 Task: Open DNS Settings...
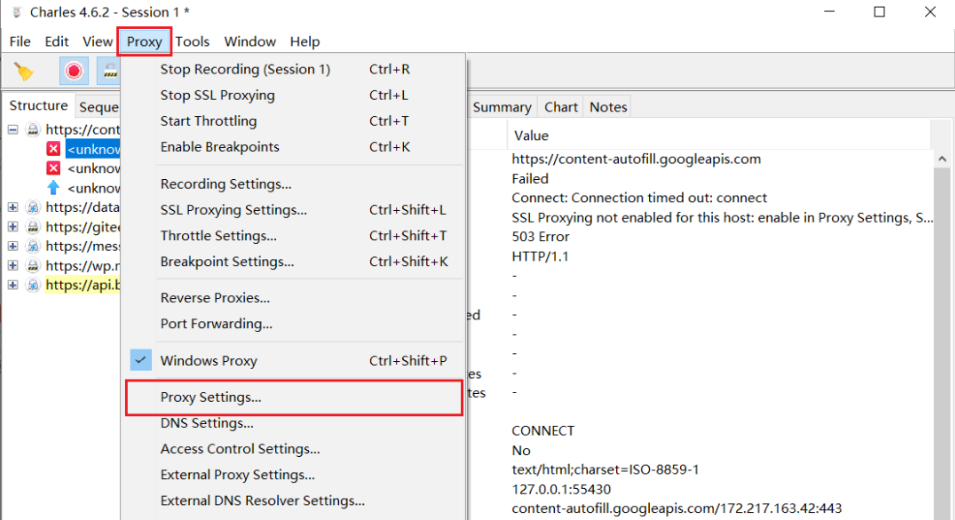293,423
